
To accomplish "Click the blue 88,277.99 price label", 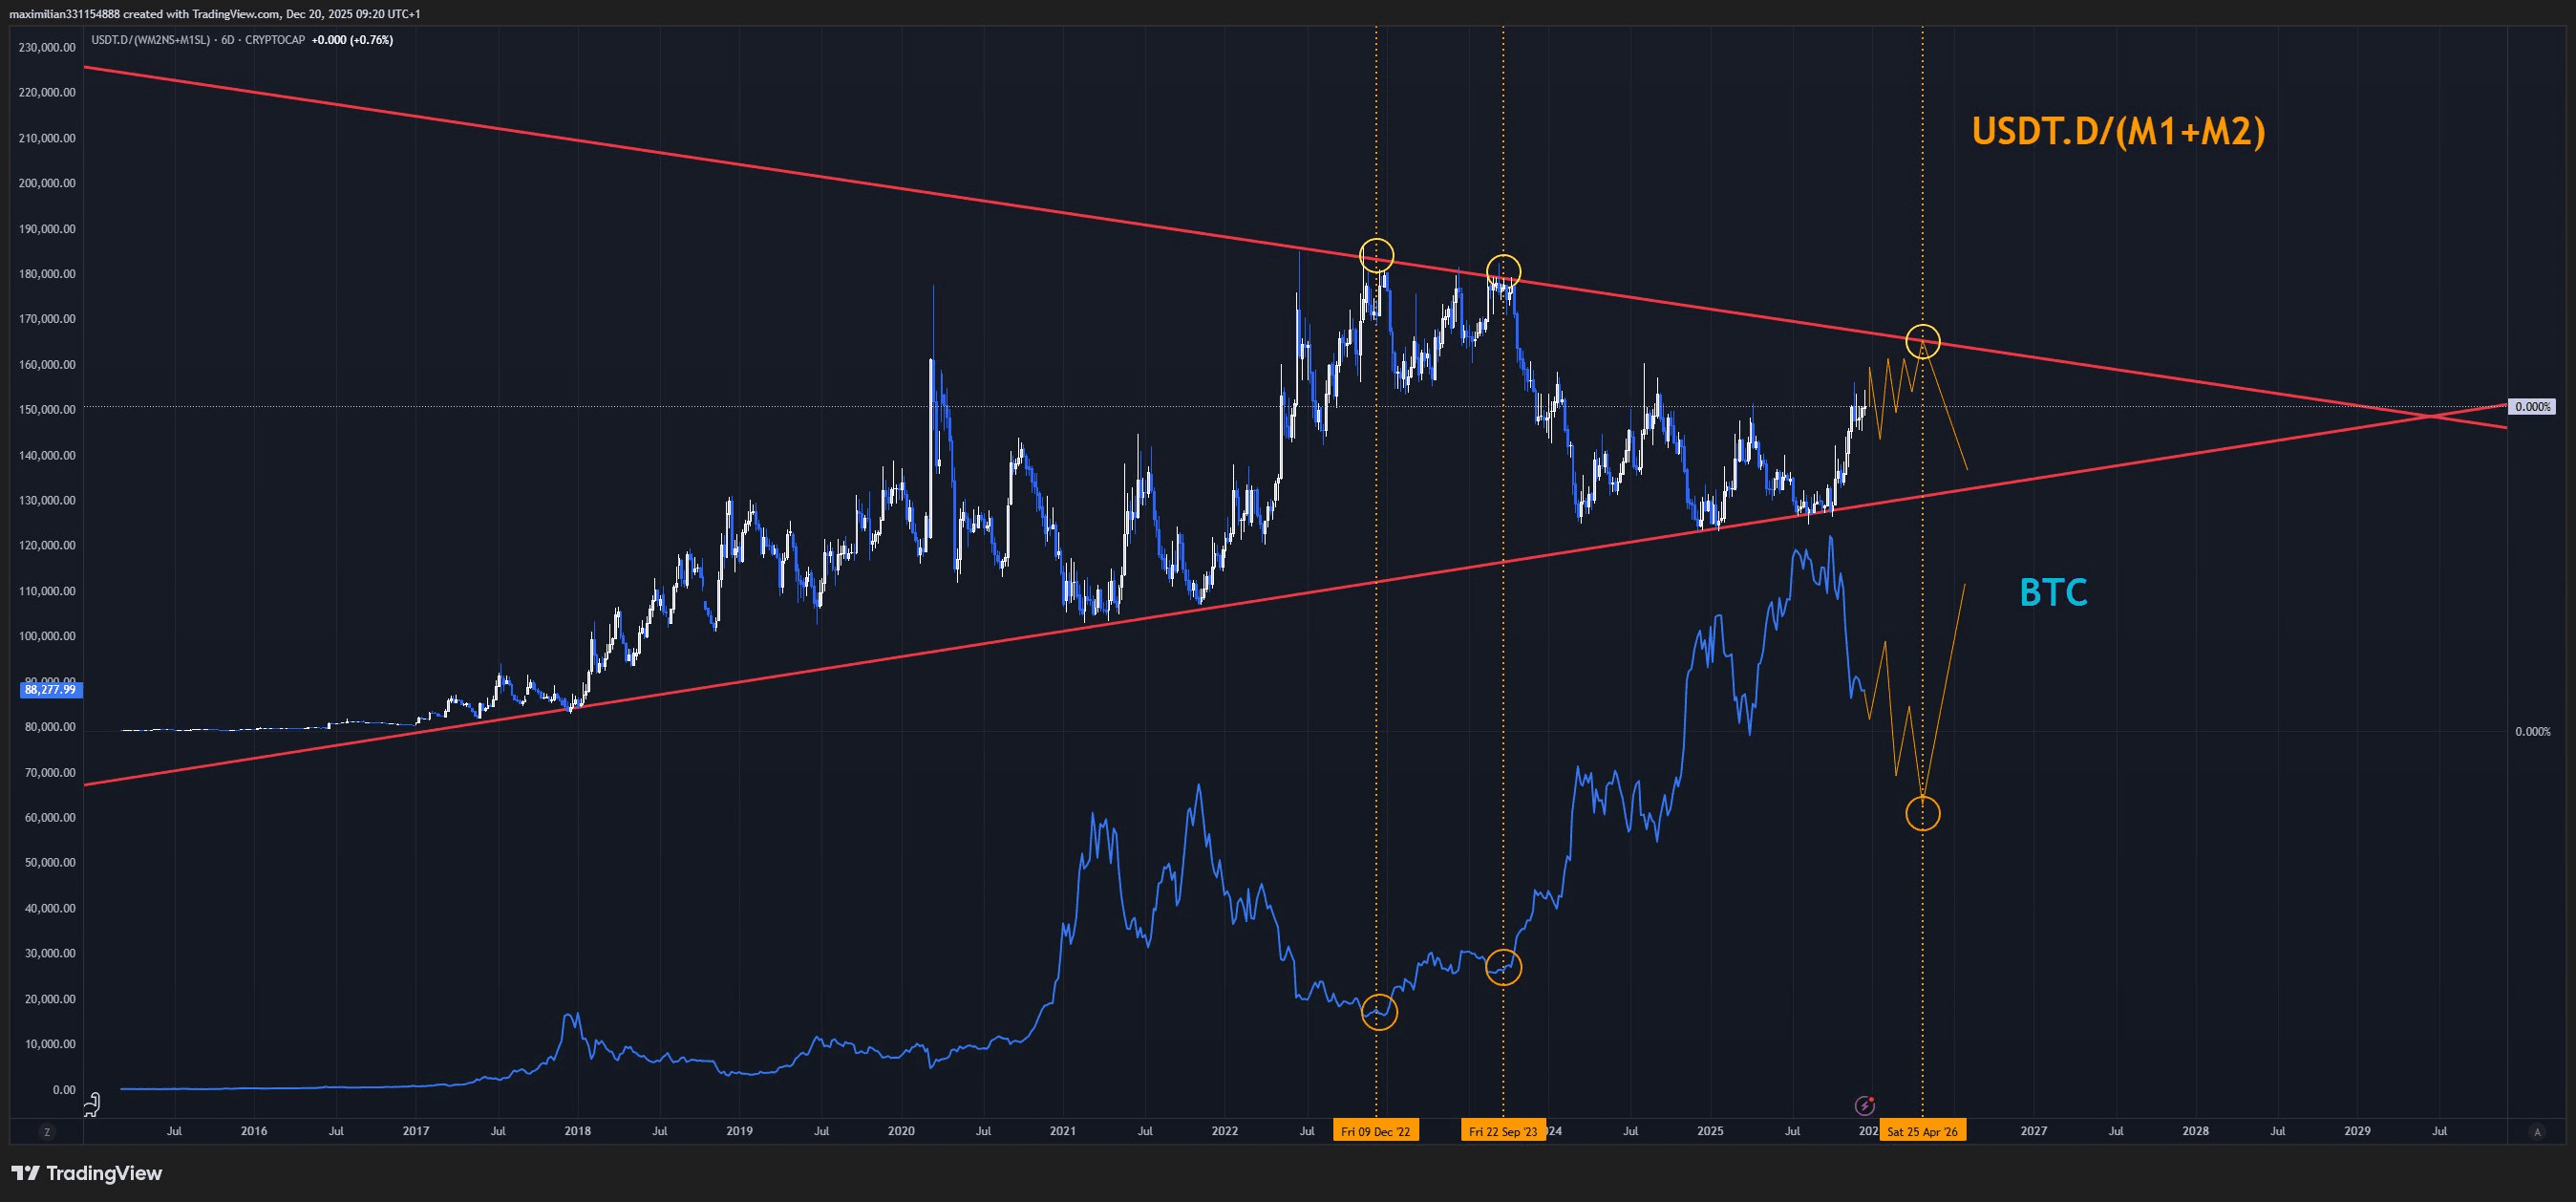I will (50, 689).
